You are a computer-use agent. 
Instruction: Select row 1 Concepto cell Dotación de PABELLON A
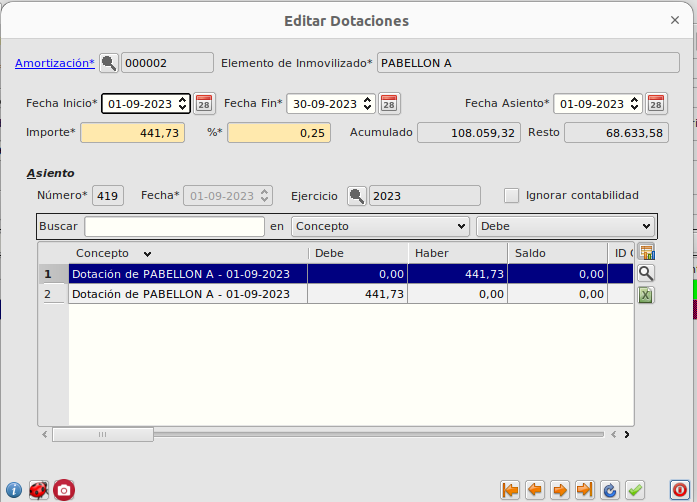pyautogui.click(x=188, y=274)
